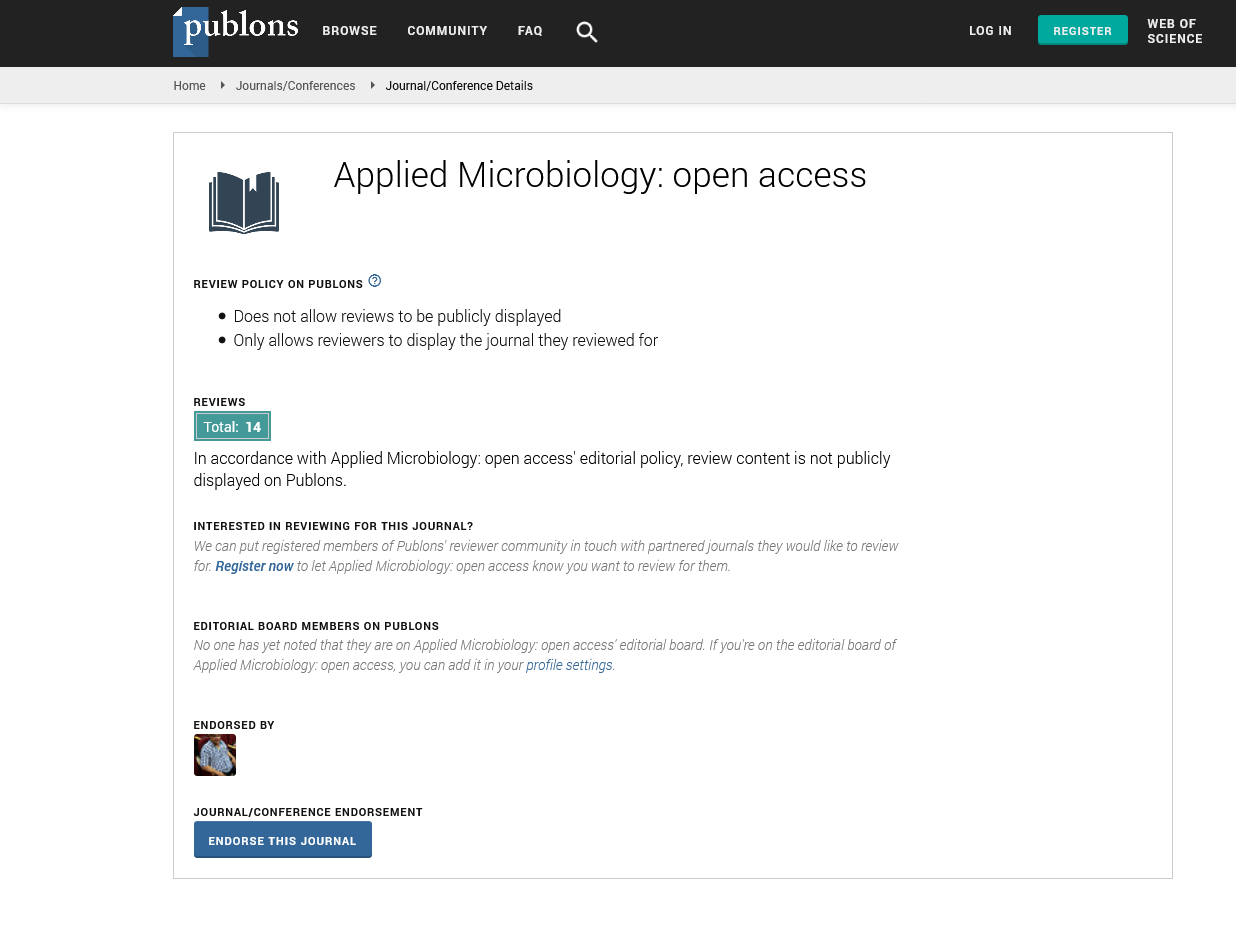Follow the "Register now" link

254,566
